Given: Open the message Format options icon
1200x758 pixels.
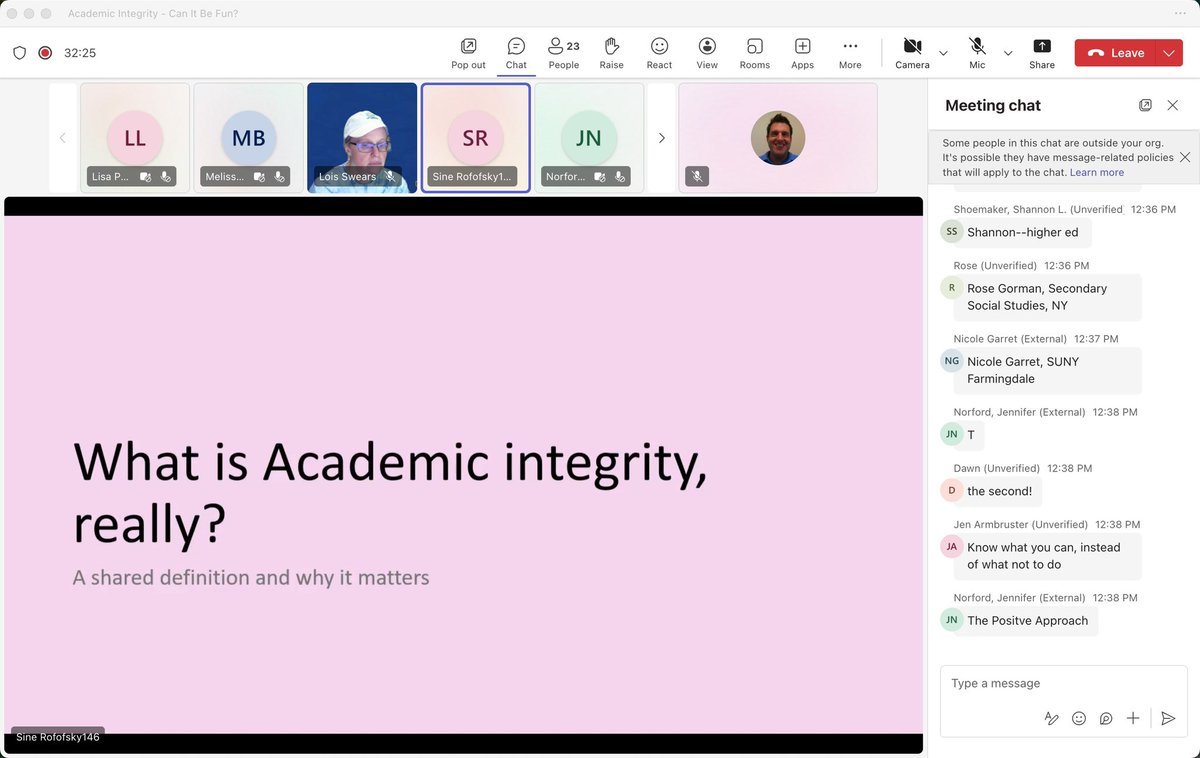Looking at the screenshot, I should click(x=1051, y=718).
